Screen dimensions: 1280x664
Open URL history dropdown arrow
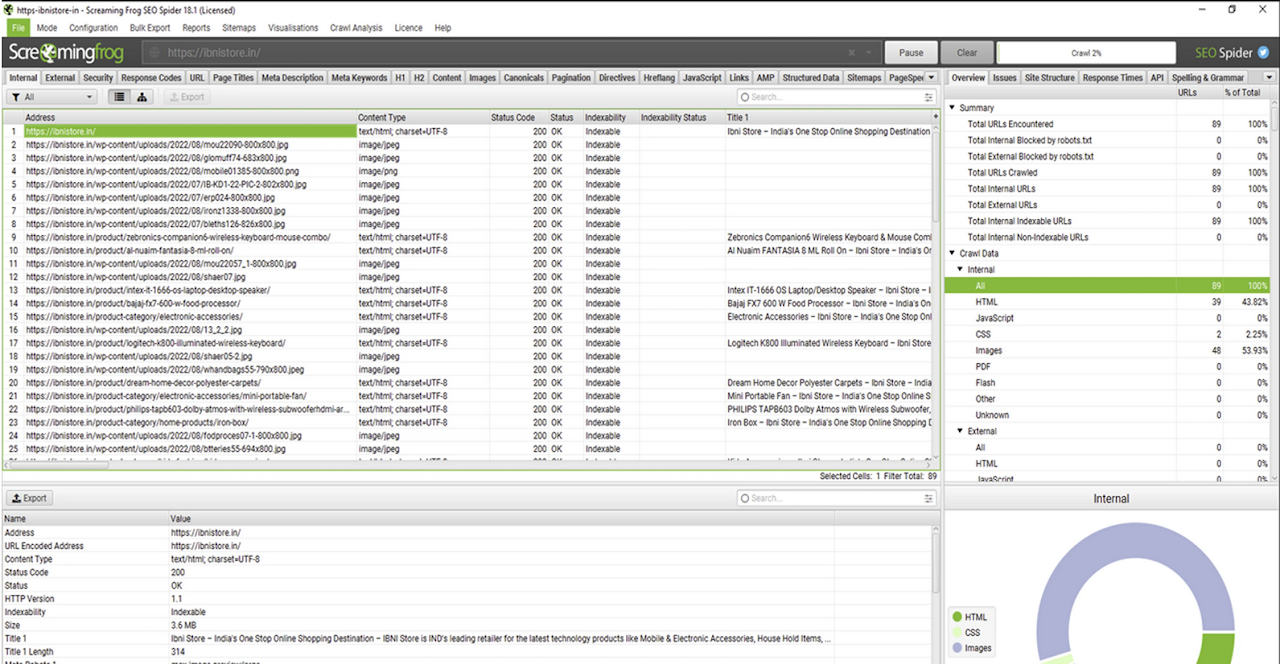pyautogui.click(x=869, y=53)
